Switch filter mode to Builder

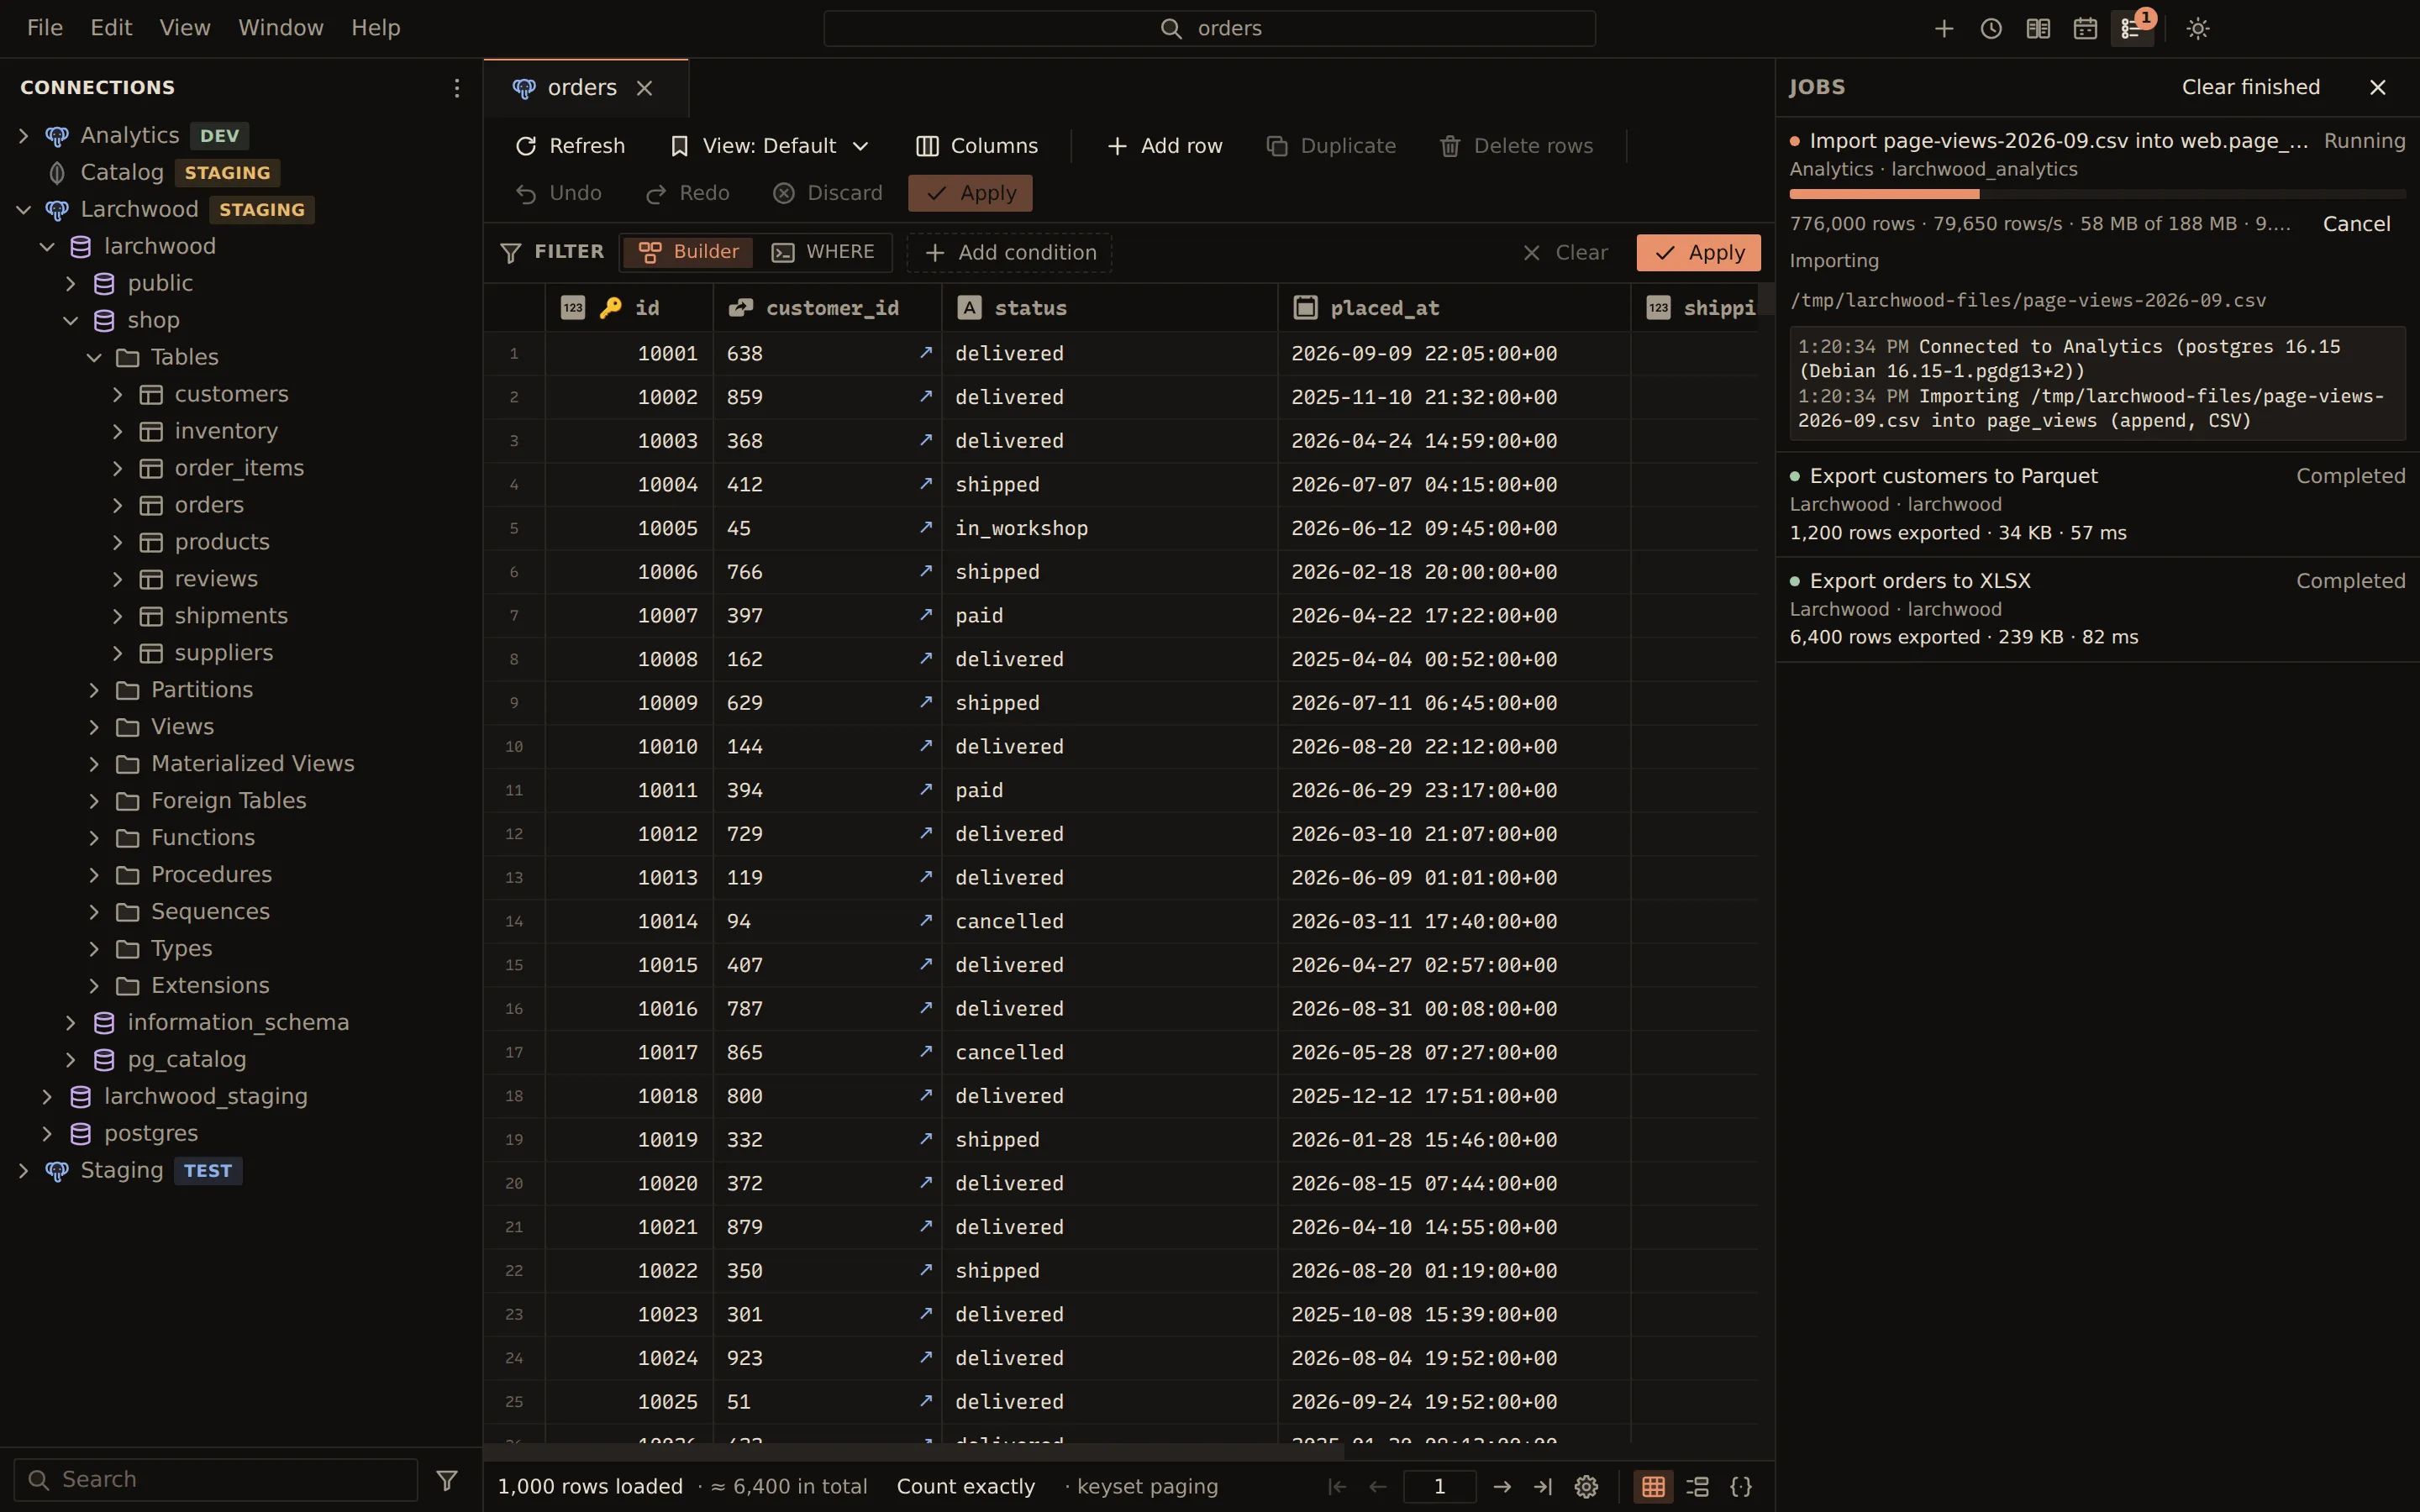coord(689,252)
